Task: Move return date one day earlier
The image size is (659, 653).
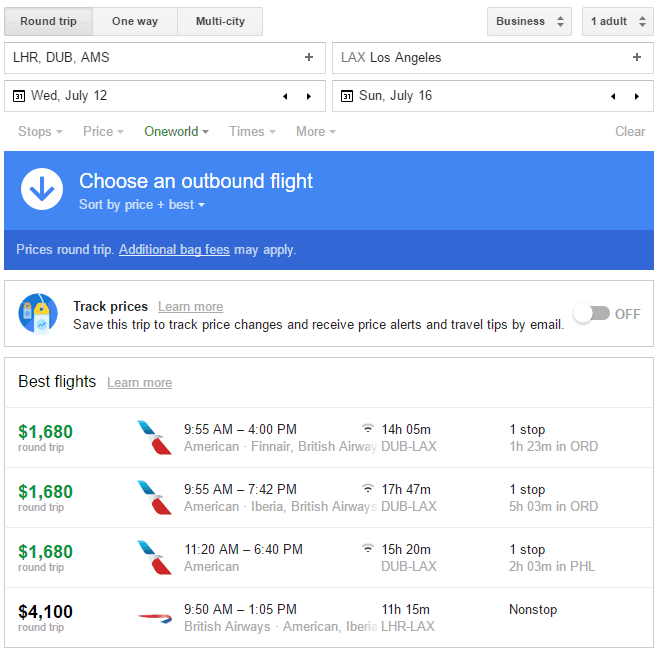Action: pyautogui.click(x=613, y=96)
